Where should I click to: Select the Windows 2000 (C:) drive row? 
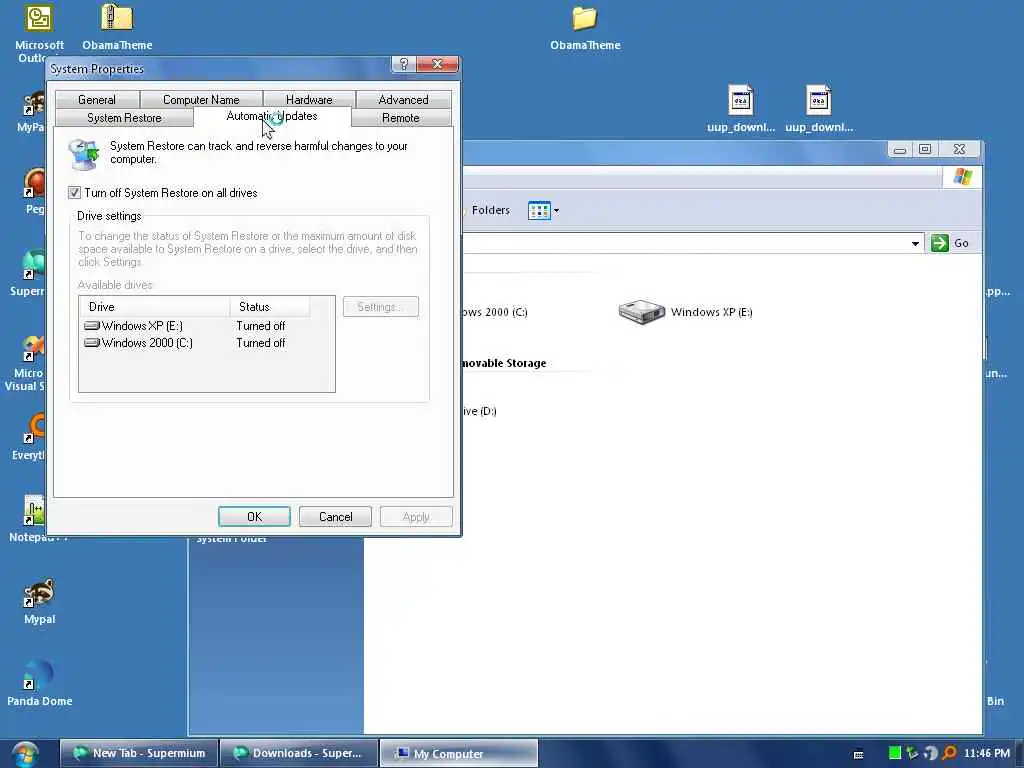(x=194, y=343)
